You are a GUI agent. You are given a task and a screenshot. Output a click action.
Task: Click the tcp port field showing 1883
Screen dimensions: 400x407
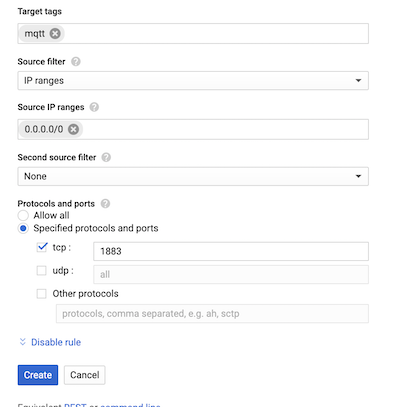pyautogui.click(x=231, y=251)
